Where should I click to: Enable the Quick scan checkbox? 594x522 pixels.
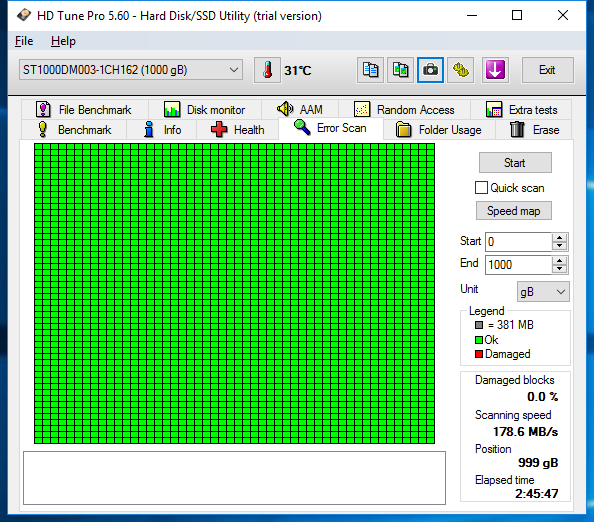tap(481, 188)
